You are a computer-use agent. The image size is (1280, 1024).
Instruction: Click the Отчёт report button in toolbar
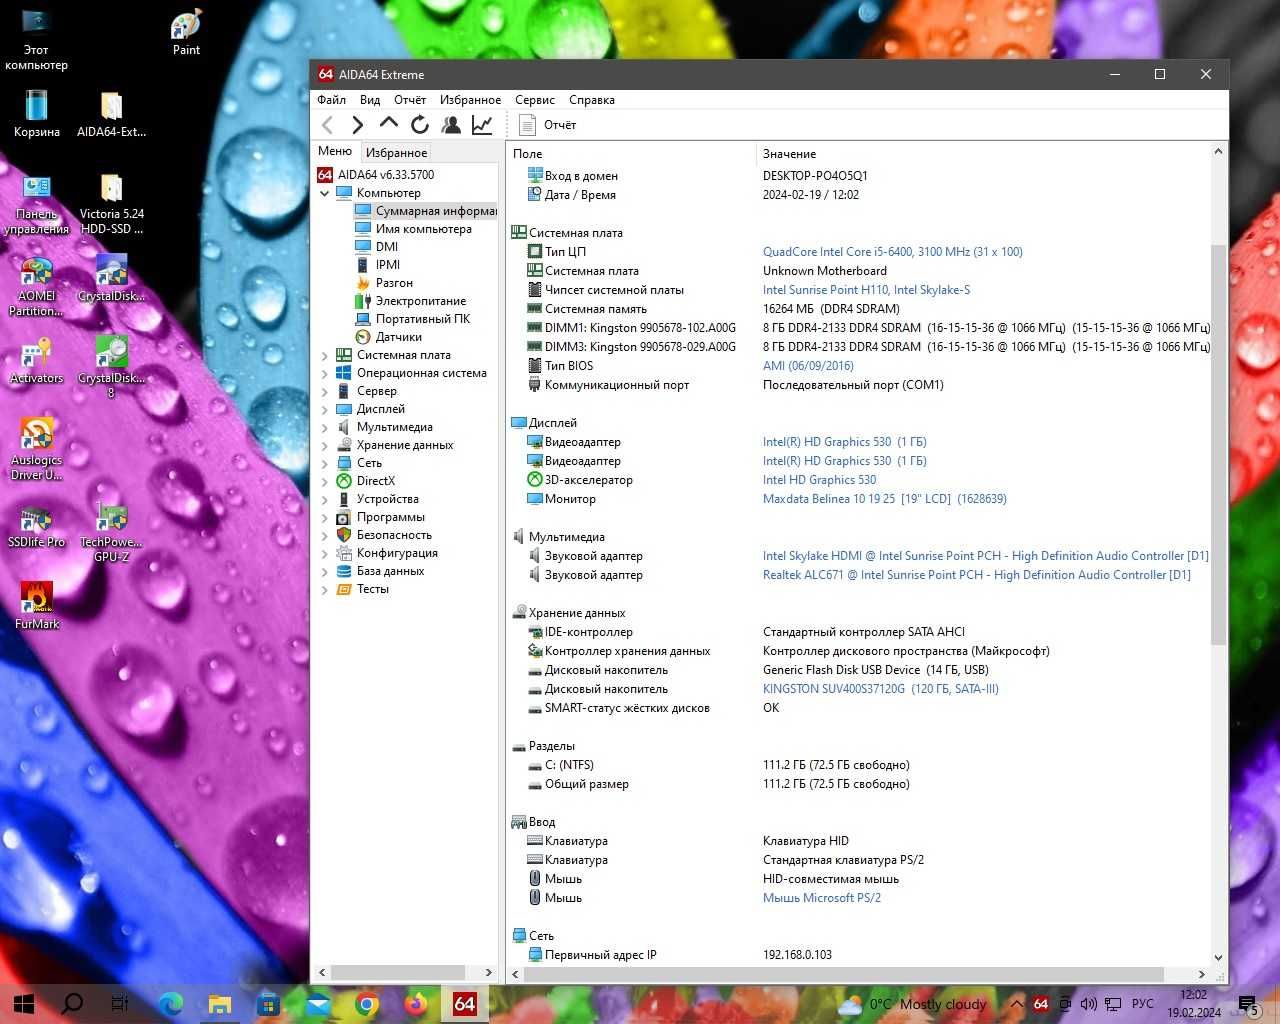(547, 125)
